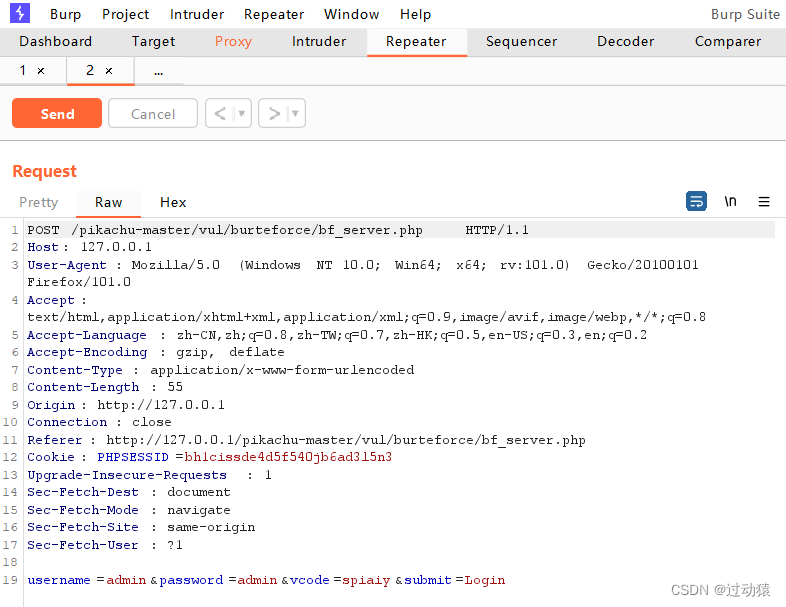Click the Burp Suite lightning logo icon
The height and width of the screenshot is (607, 786).
coord(20,13)
